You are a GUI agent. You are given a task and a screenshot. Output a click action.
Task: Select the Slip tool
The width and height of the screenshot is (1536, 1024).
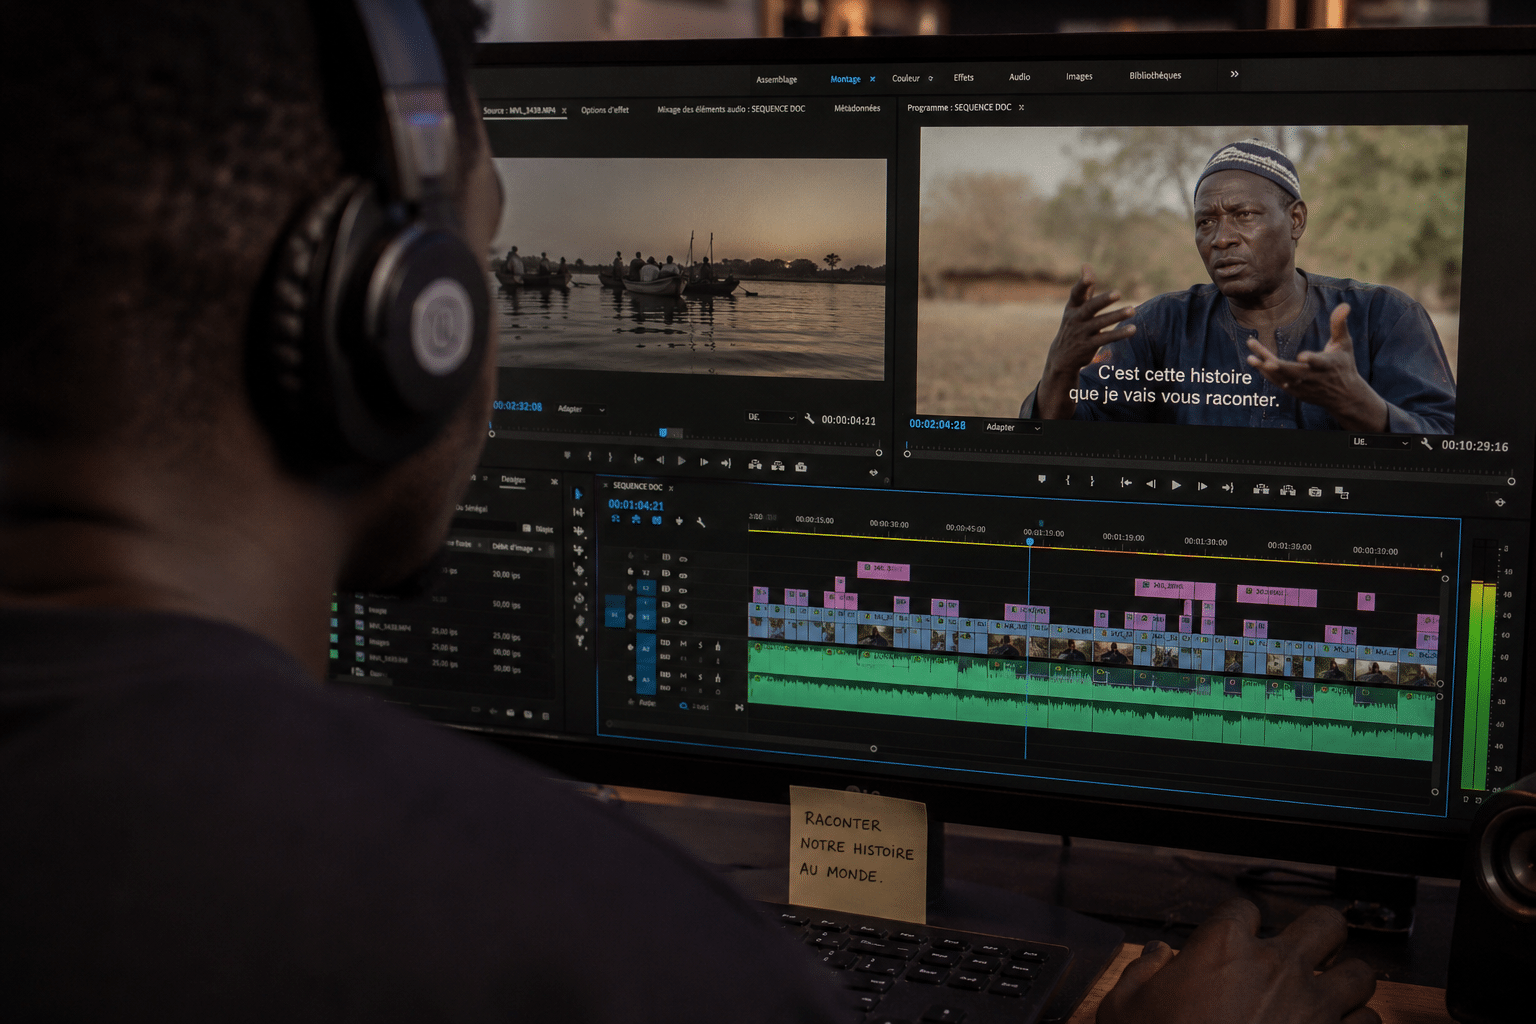pos(579,570)
